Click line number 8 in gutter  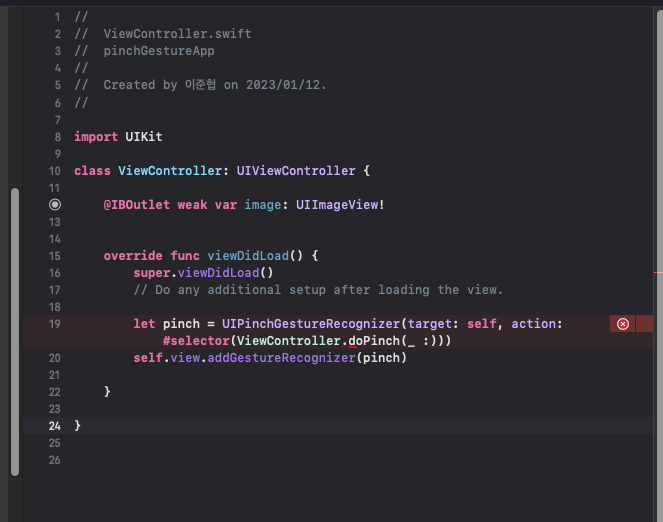click(58, 137)
